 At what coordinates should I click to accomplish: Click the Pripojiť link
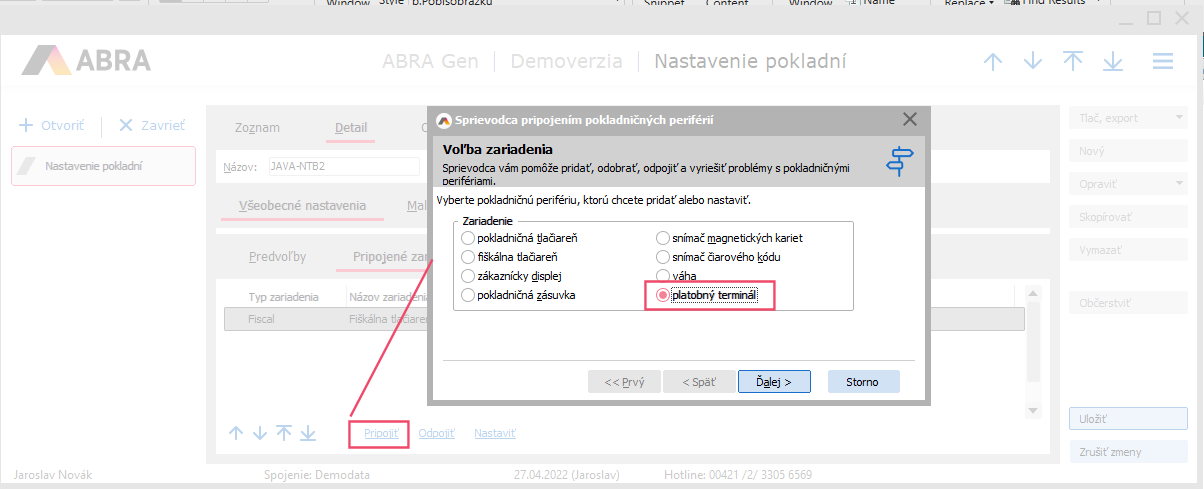click(x=381, y=433)
